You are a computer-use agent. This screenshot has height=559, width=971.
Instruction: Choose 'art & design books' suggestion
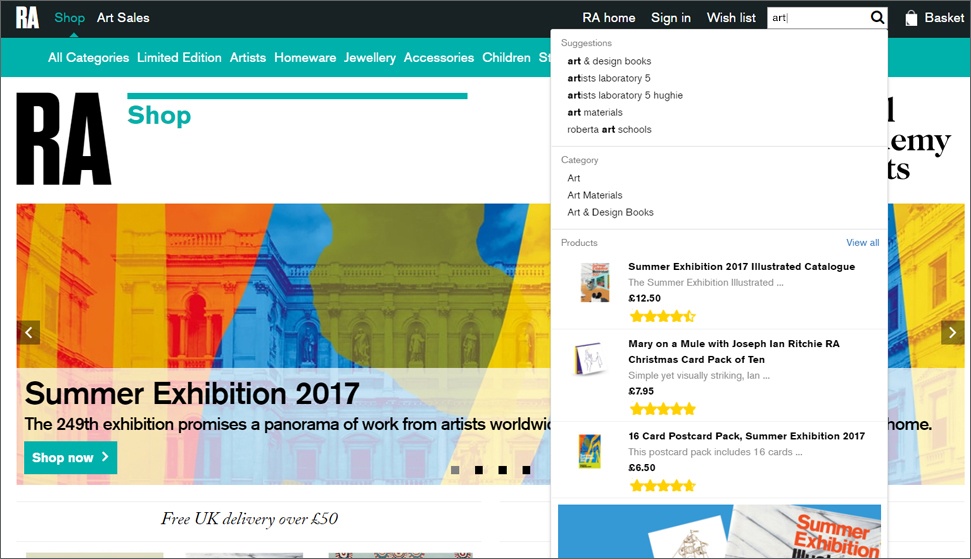(x=609, y=61)
